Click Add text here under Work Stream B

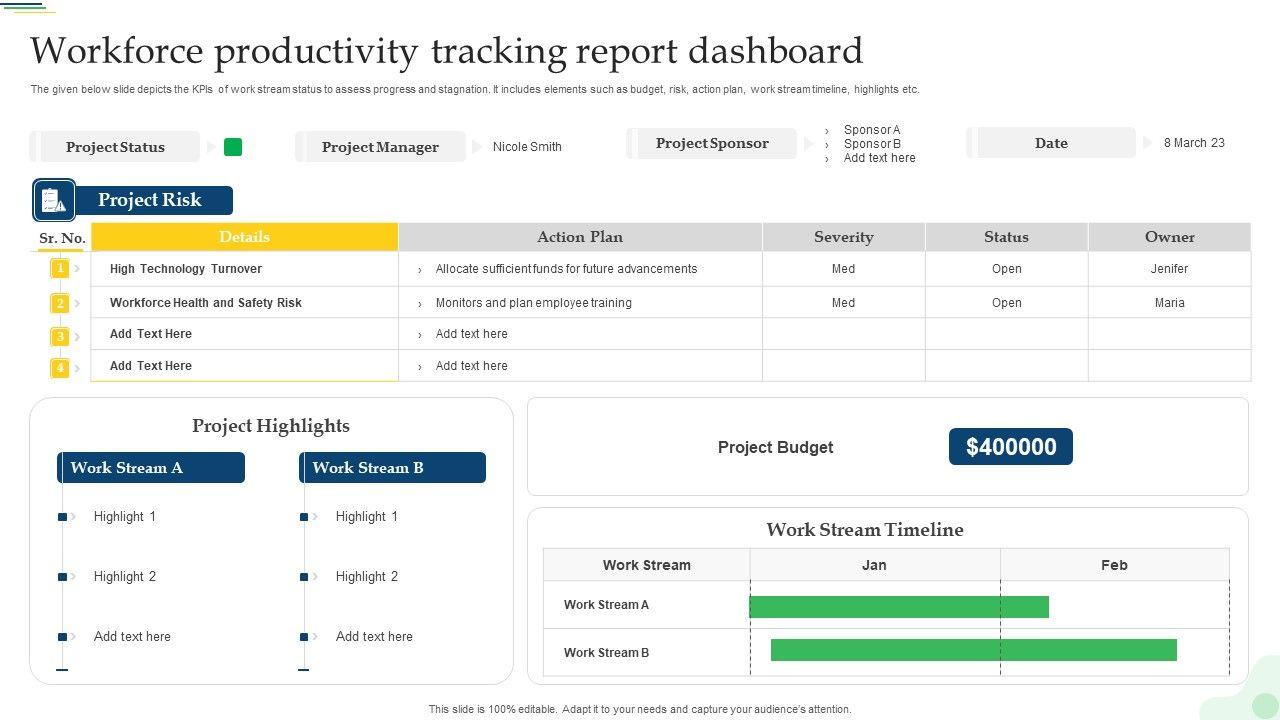374,637
